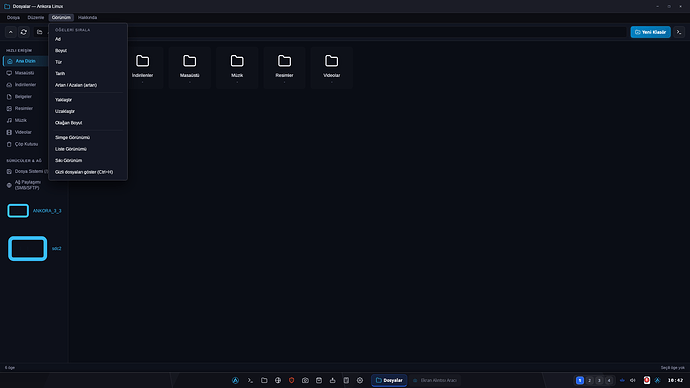Switch to Ekran Alıntısı Aracı taskbar window
This screenshot has height=388, width=690.
pyautogui.click(x=435, y=381)
